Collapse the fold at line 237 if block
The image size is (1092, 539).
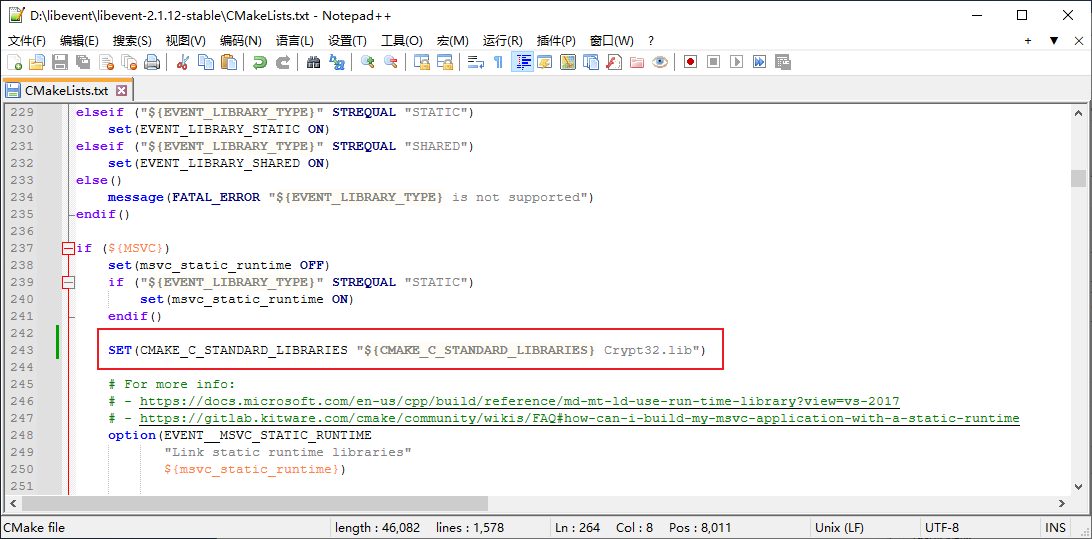(x=68, y=248)
